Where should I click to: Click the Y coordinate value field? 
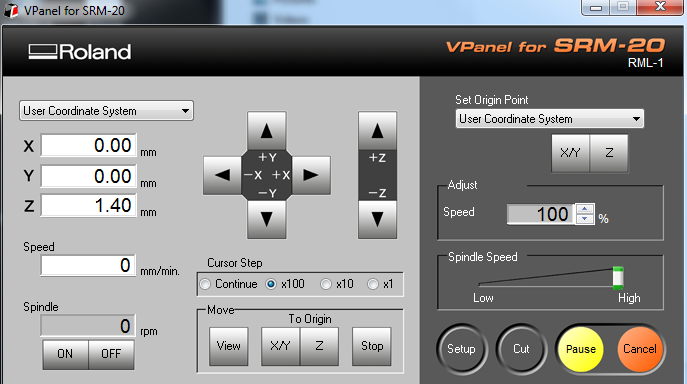tap(89, 176)
